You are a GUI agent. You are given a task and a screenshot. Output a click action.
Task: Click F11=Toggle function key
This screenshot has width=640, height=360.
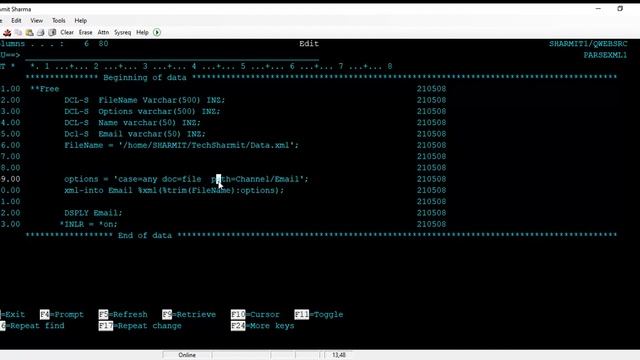[319, 315]
